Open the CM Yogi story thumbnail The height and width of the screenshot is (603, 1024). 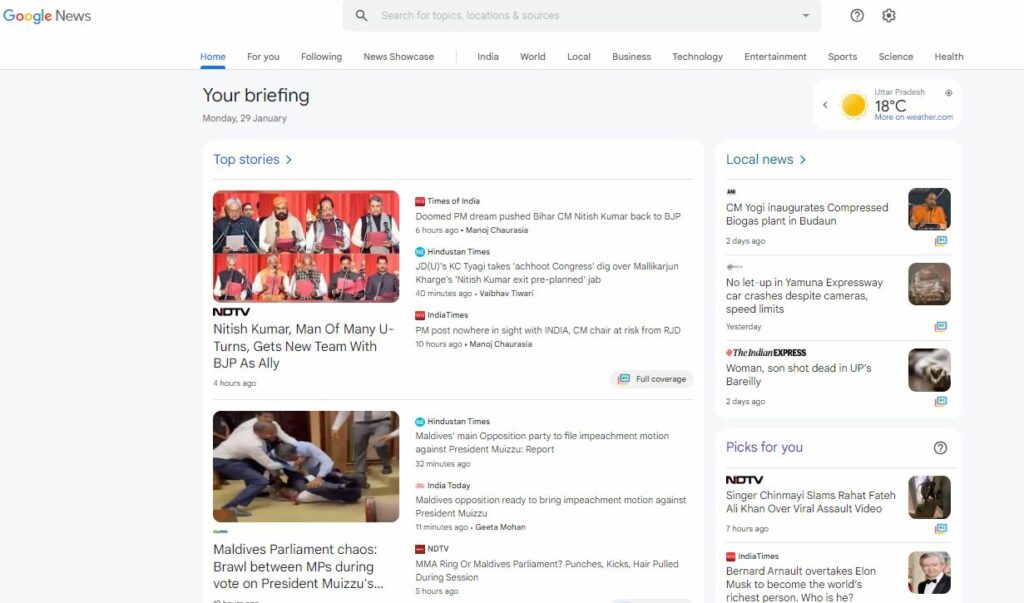pyautogui.click(x=929, y=209)
